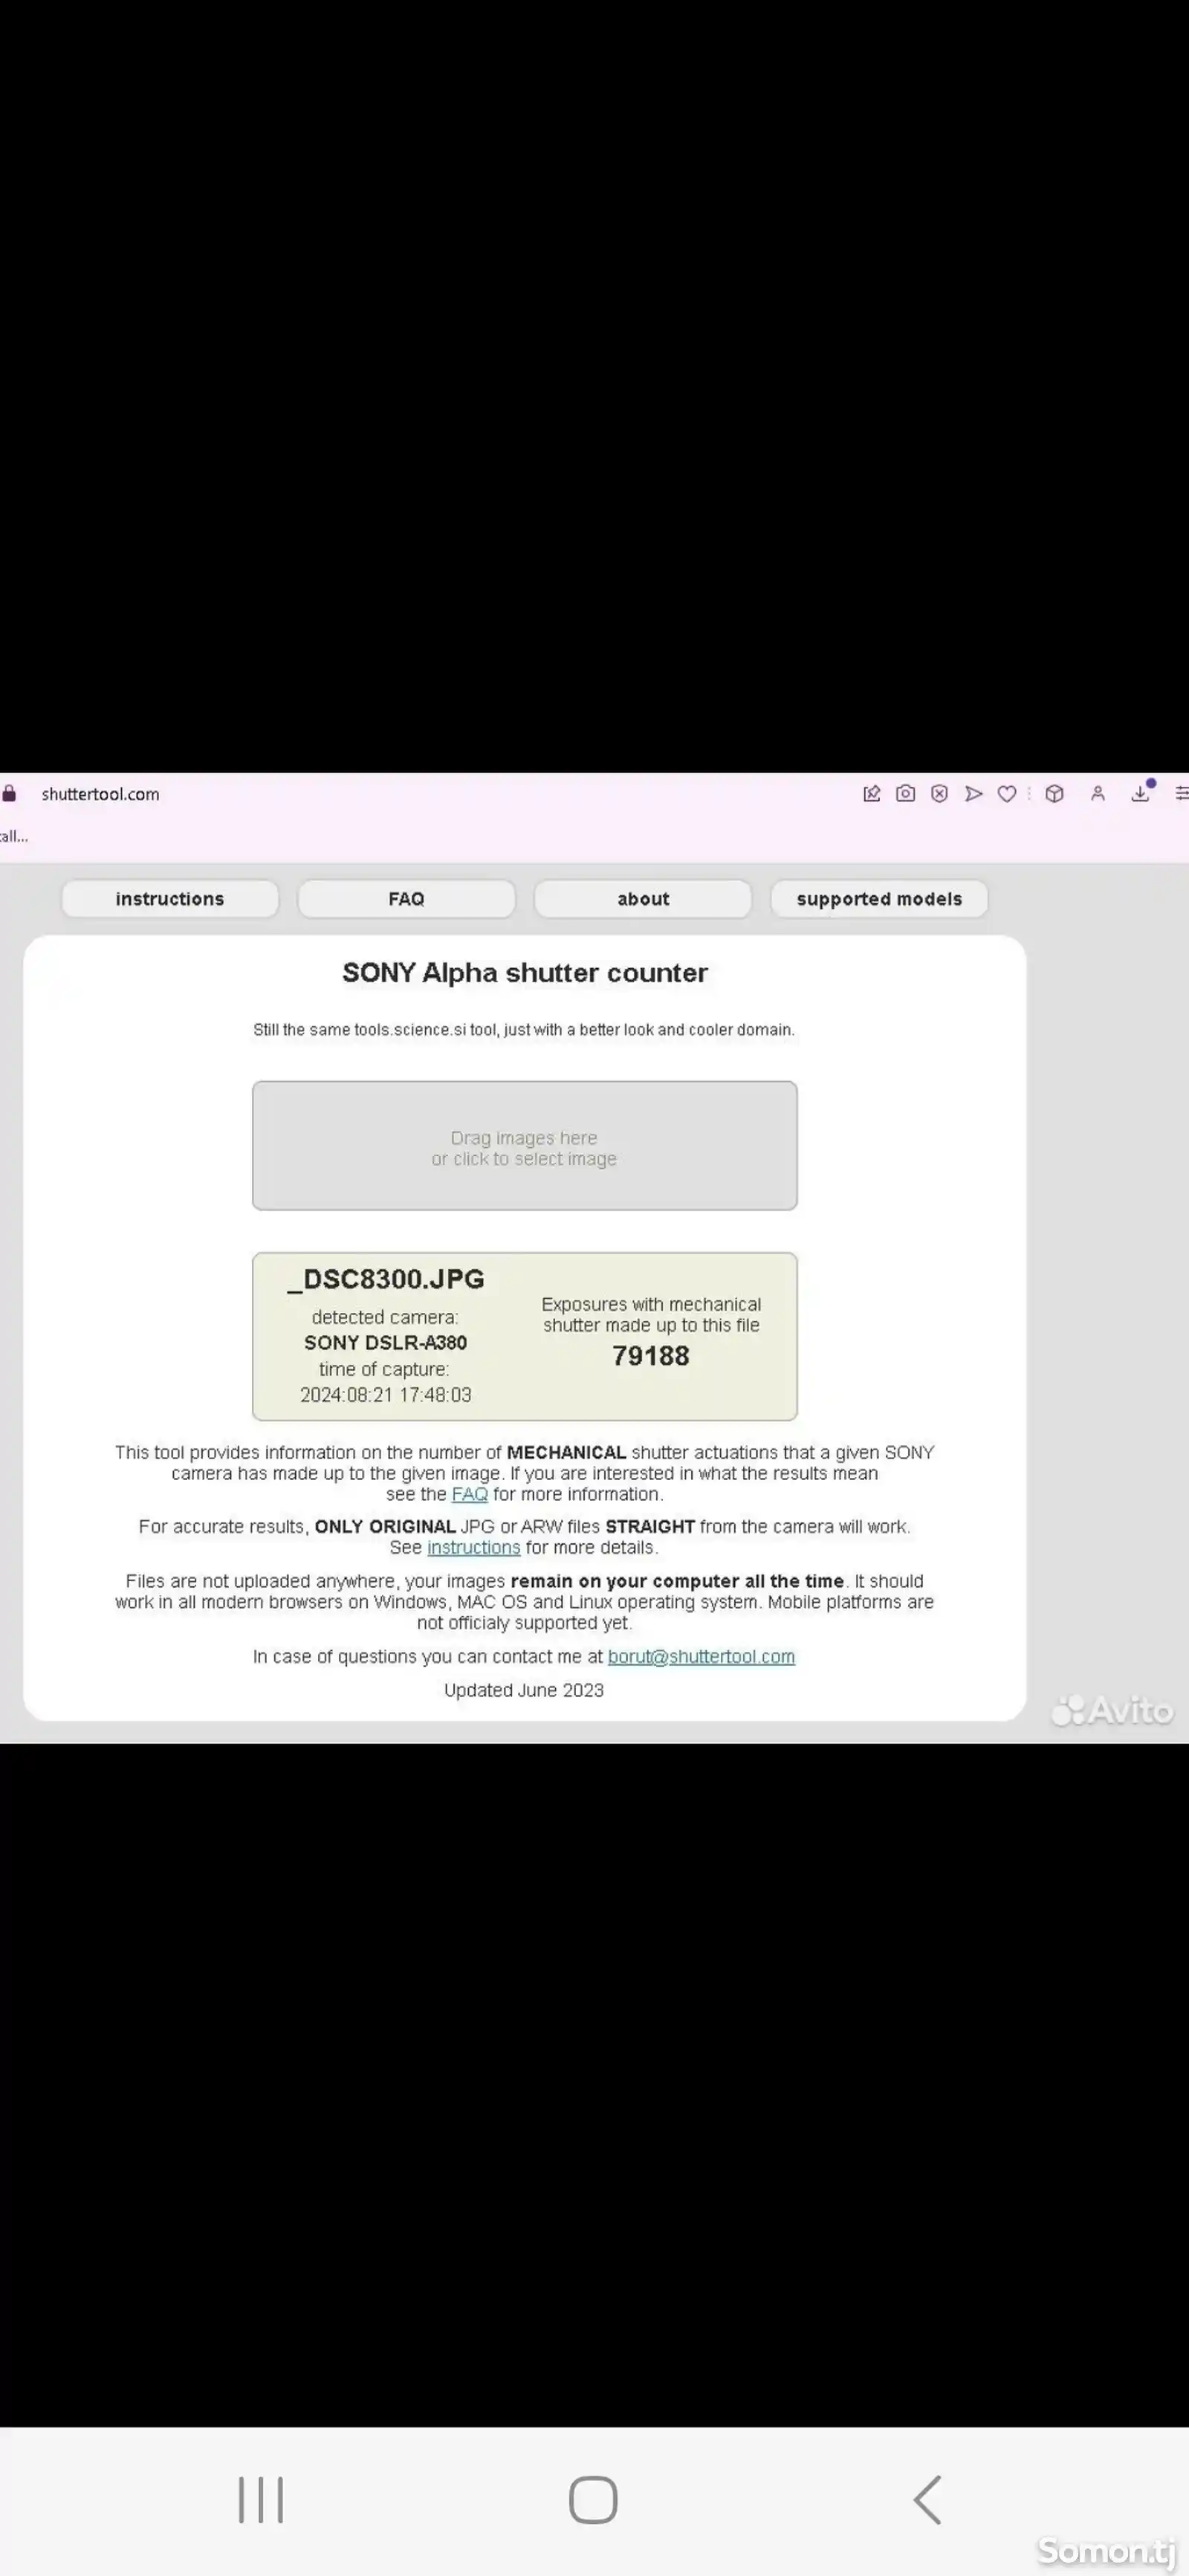Open the extensions cube icon
Screen dimensions: 1189x2576
point(1054,794)
